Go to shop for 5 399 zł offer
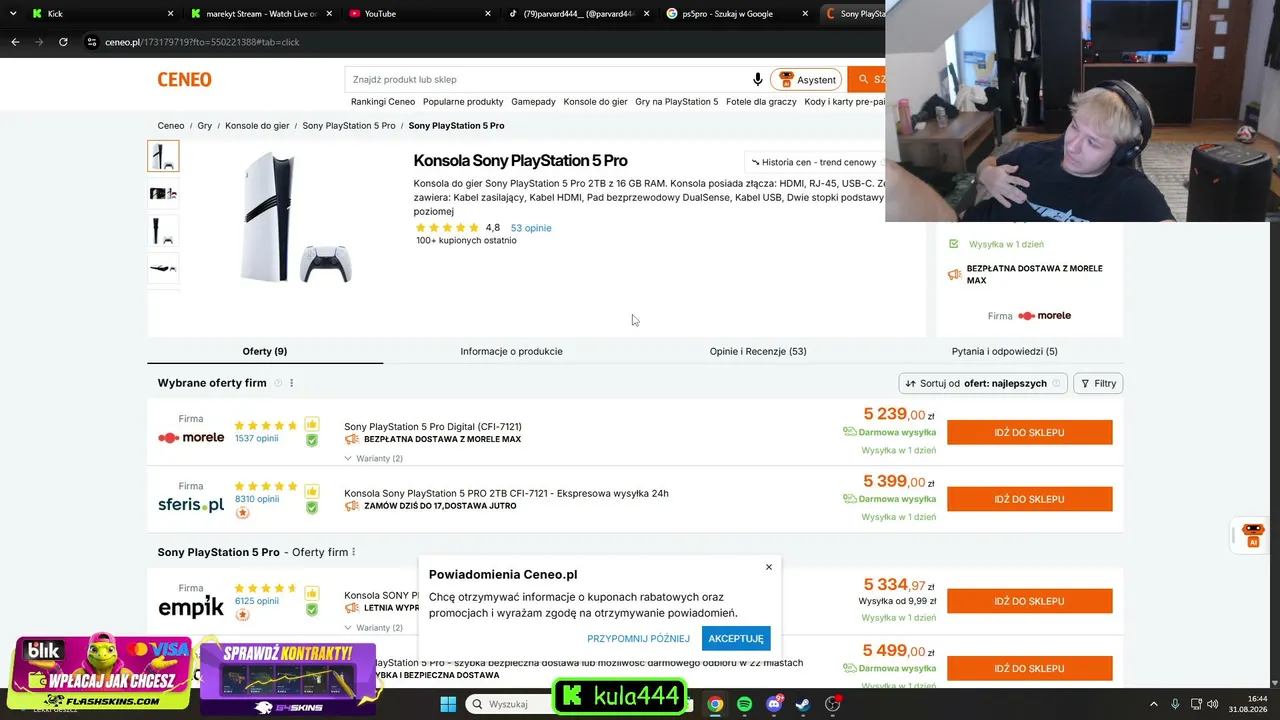The image size is (1280, 720). pyautogui.click(x=1030, y=499)
